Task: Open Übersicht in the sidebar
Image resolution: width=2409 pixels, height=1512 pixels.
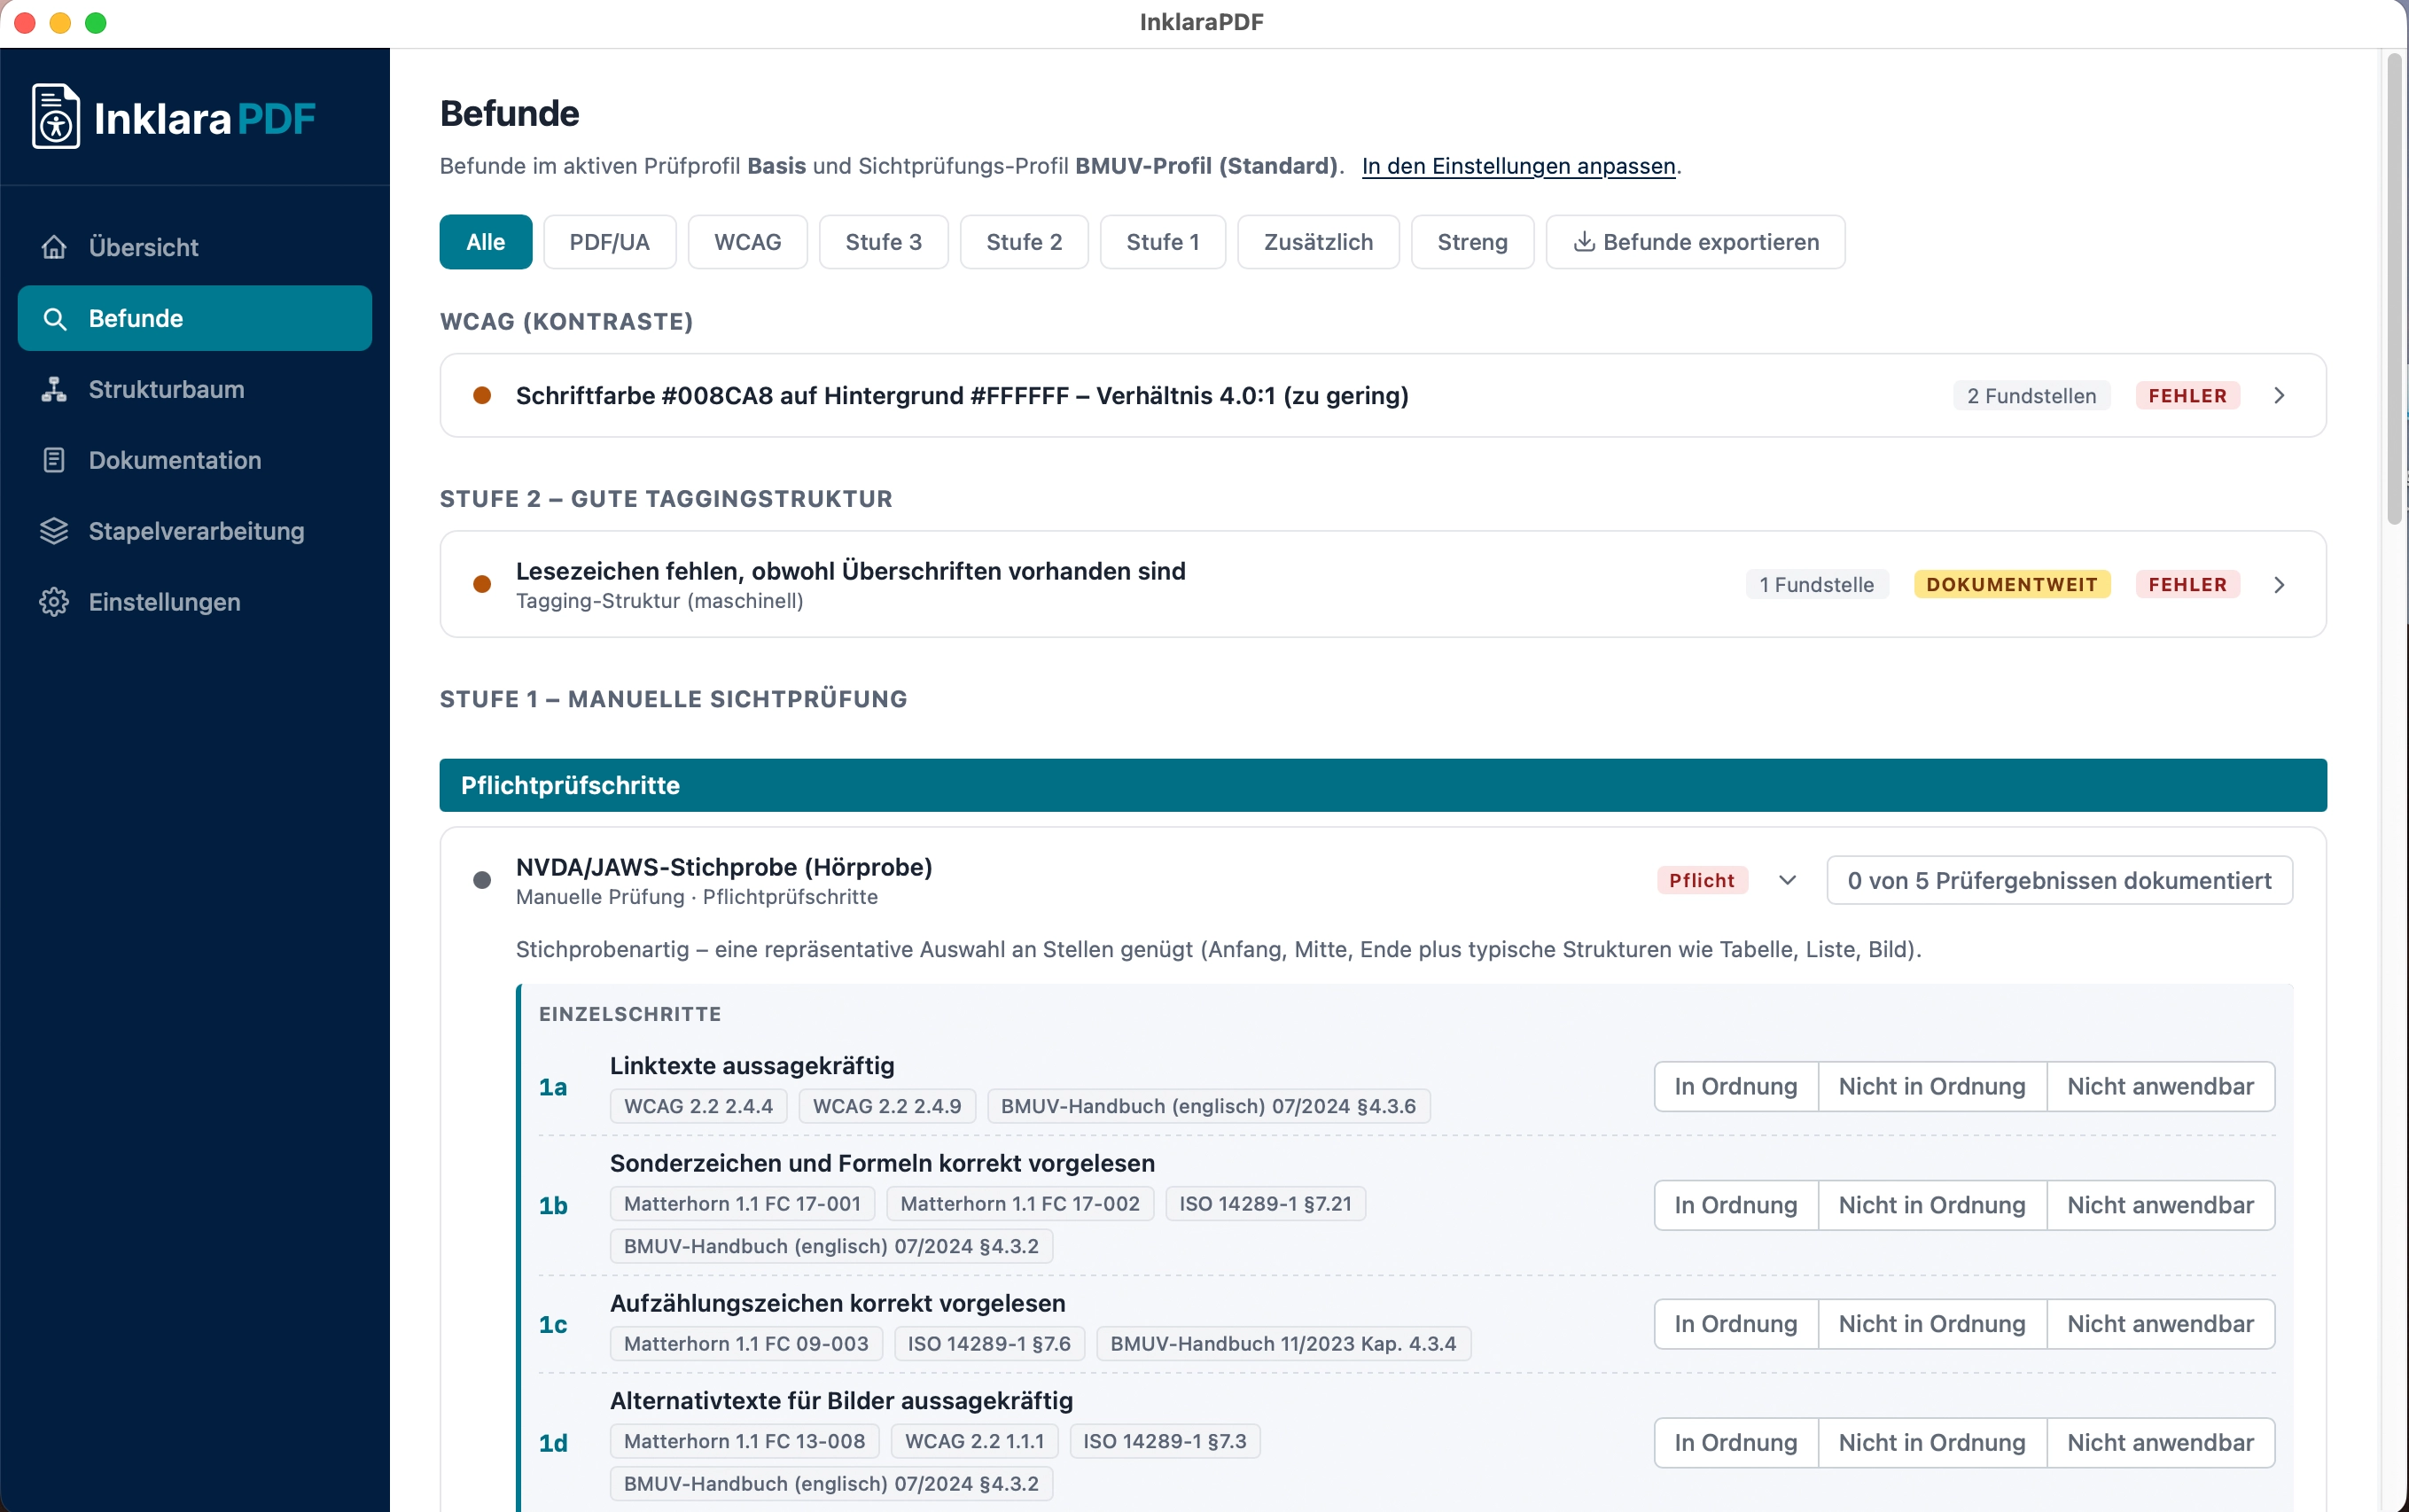Action: (x=195, y=247)
